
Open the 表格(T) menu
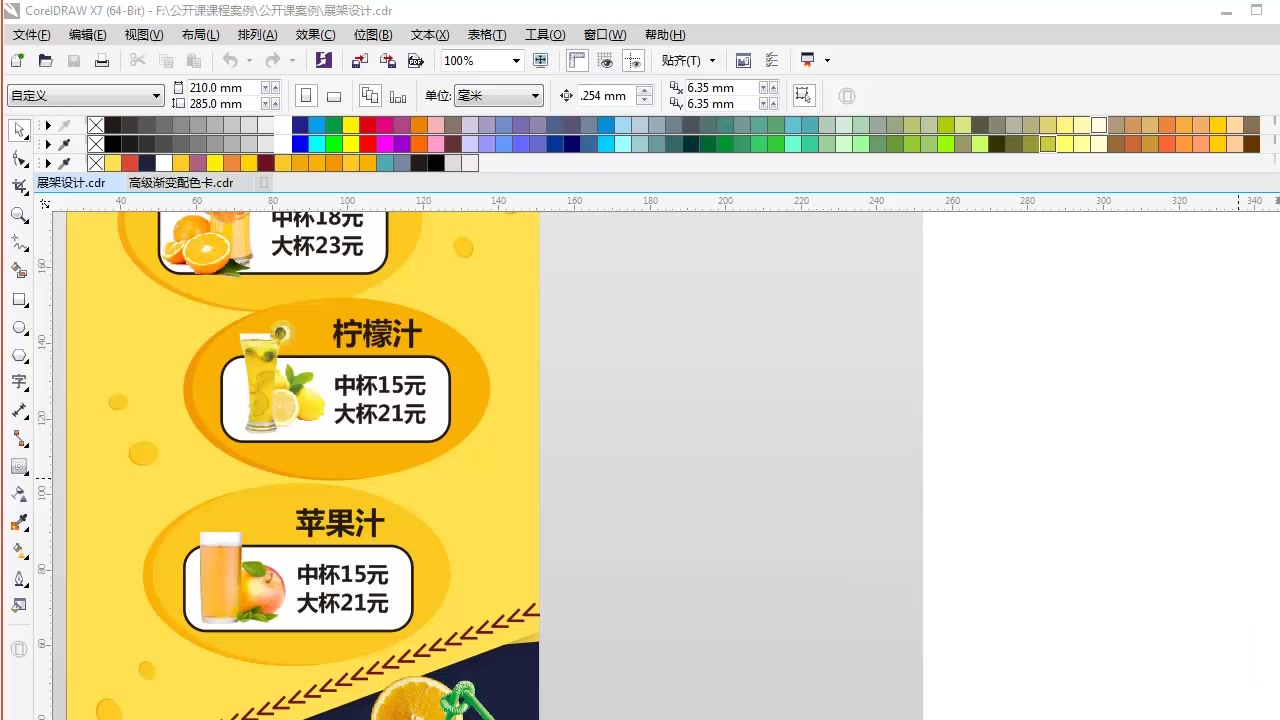(487, 34)
